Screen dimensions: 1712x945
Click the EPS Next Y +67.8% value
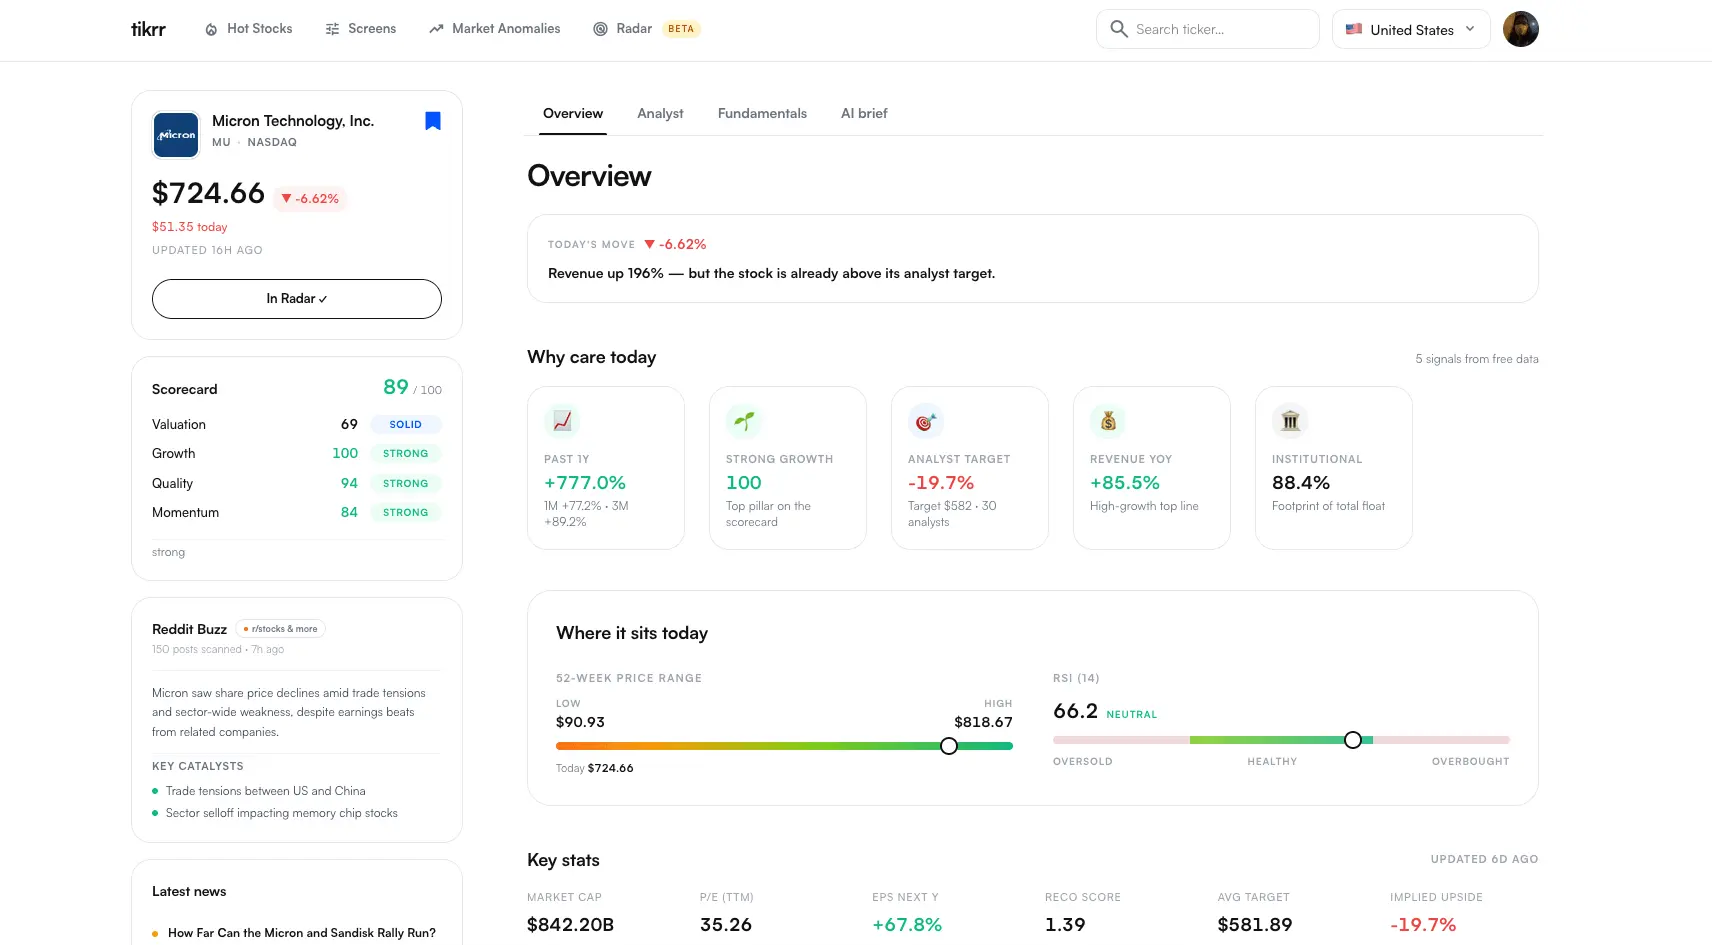pyautogui.click(x=907, y=925)
